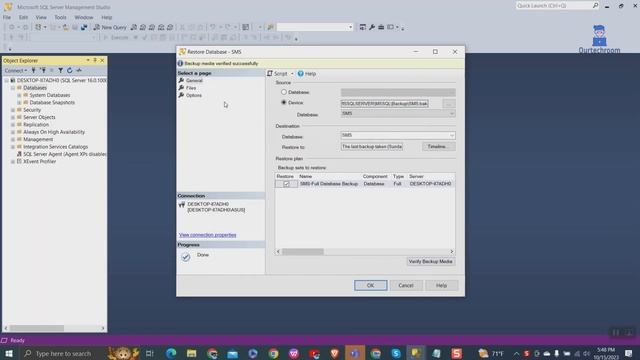Expand the Security tree node

pos(13,110)
